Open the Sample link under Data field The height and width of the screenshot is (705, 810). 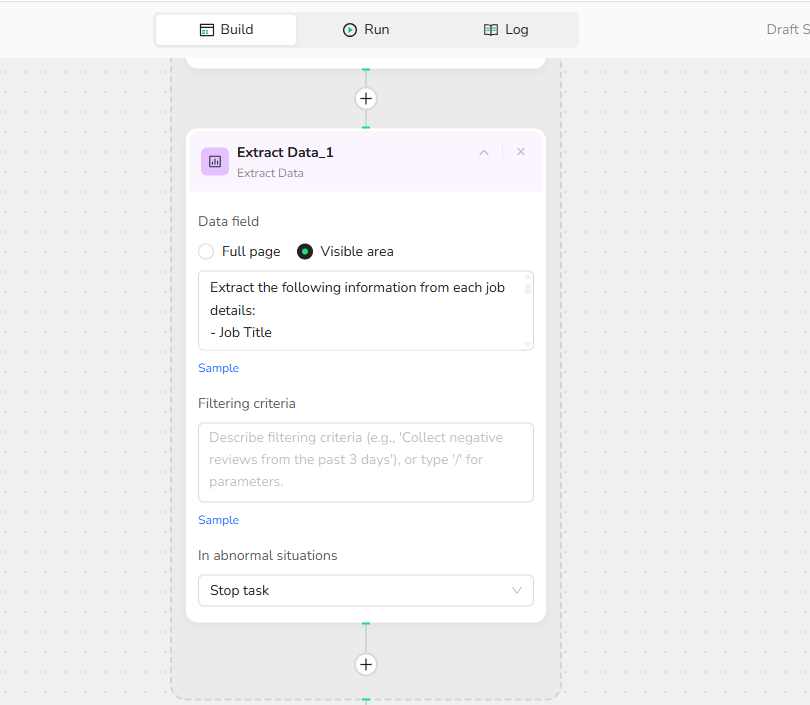[218, 368]
